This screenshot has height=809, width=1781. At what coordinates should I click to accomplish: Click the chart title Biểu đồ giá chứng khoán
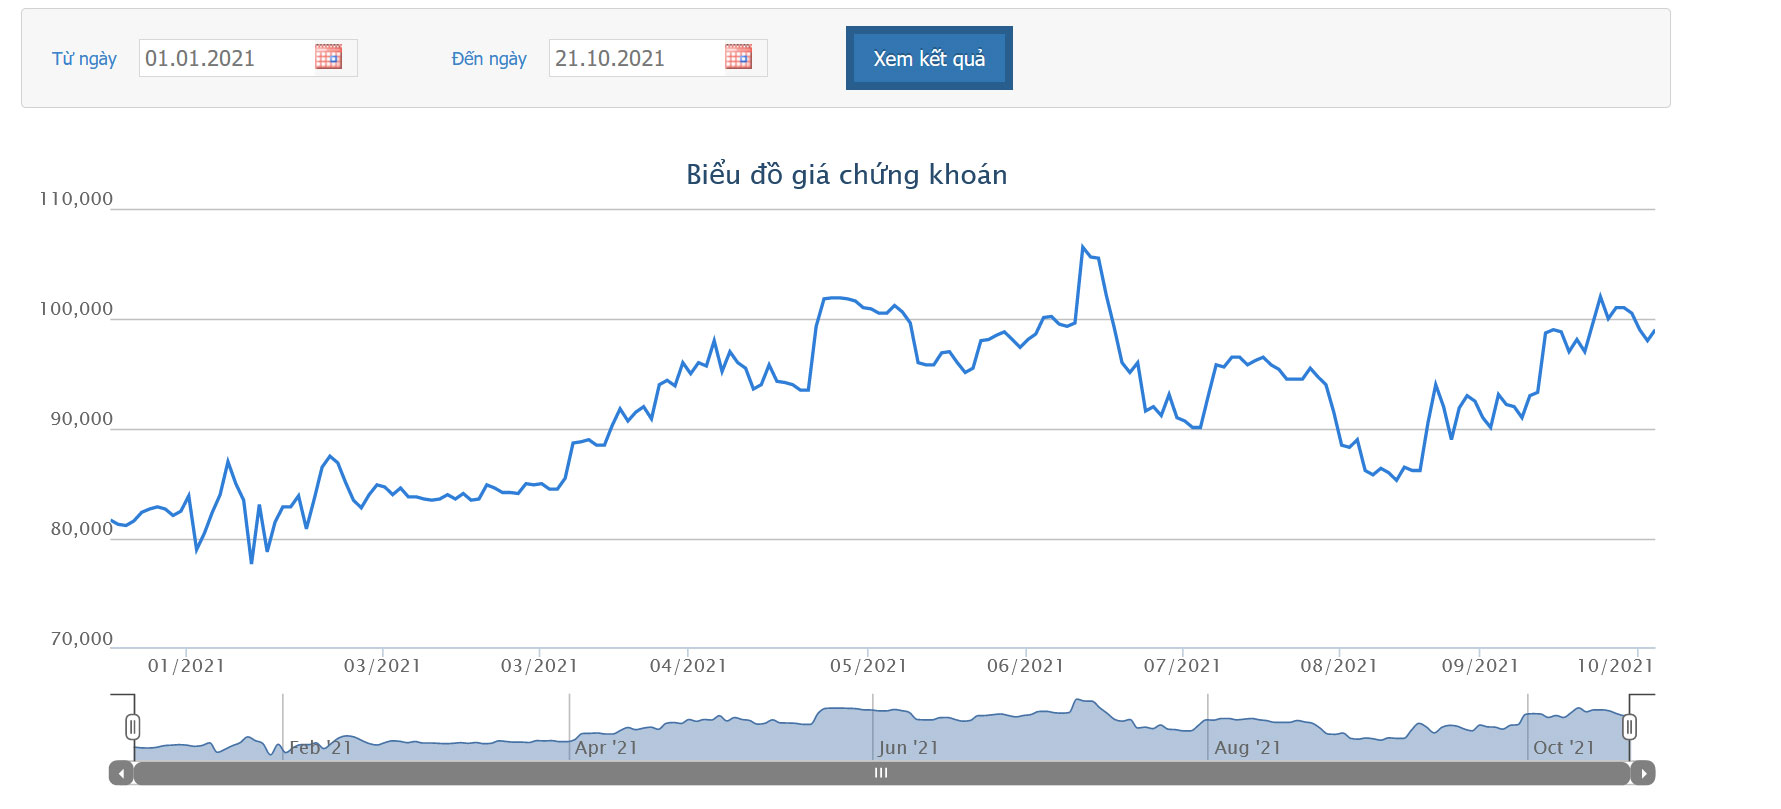click(x=846, y=175)
